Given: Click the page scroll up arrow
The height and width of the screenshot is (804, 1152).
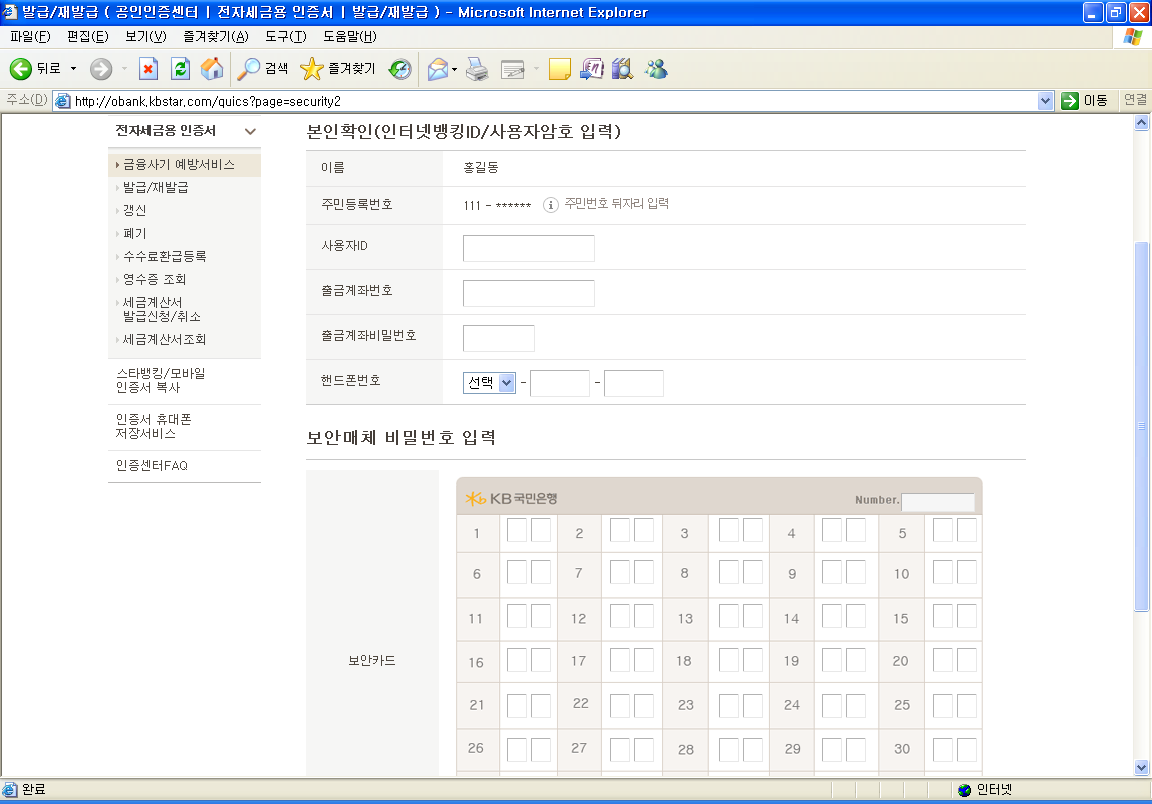Looking at the screenshot, I should click(x=1141, y=123).
